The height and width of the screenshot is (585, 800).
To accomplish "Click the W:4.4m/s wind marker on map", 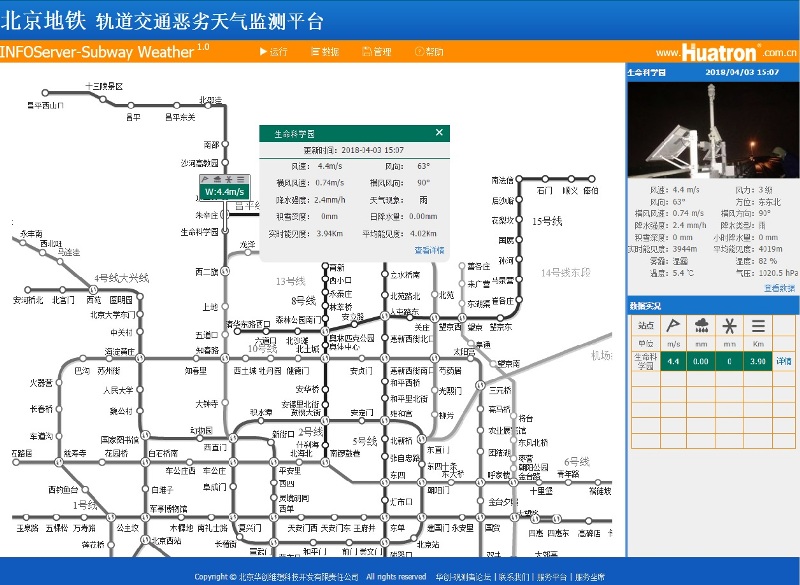I will pyautogui.click(x=224, y=191).
